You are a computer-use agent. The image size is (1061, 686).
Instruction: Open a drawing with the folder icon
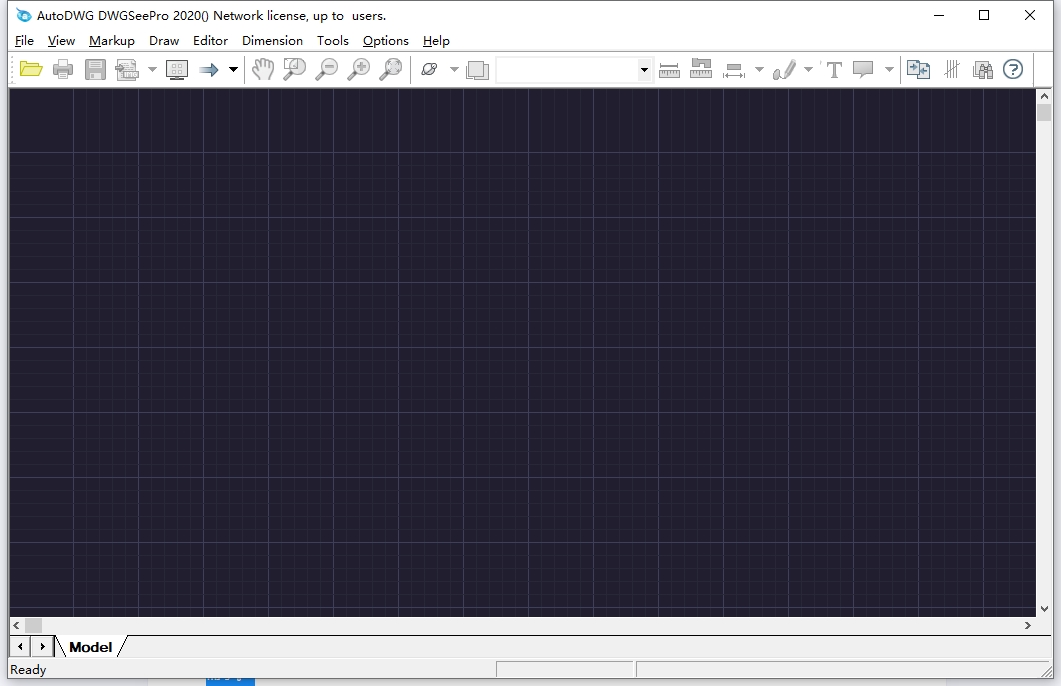[x=31, y=69]
